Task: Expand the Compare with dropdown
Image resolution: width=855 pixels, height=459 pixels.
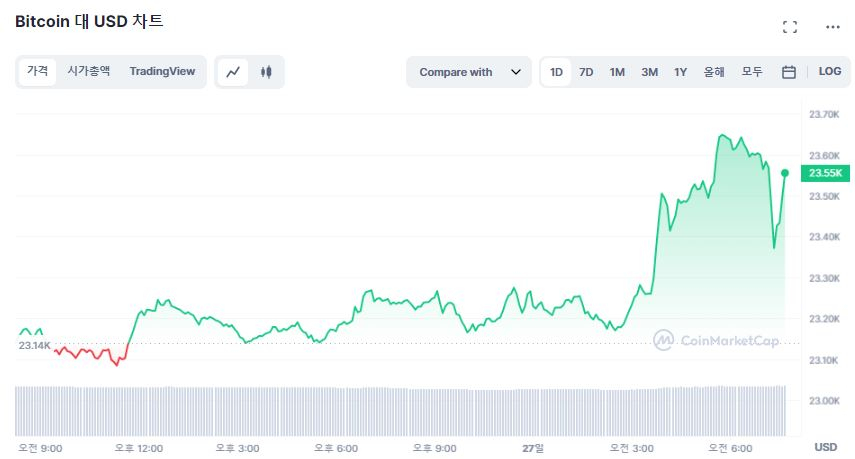Action: (468, 72)
